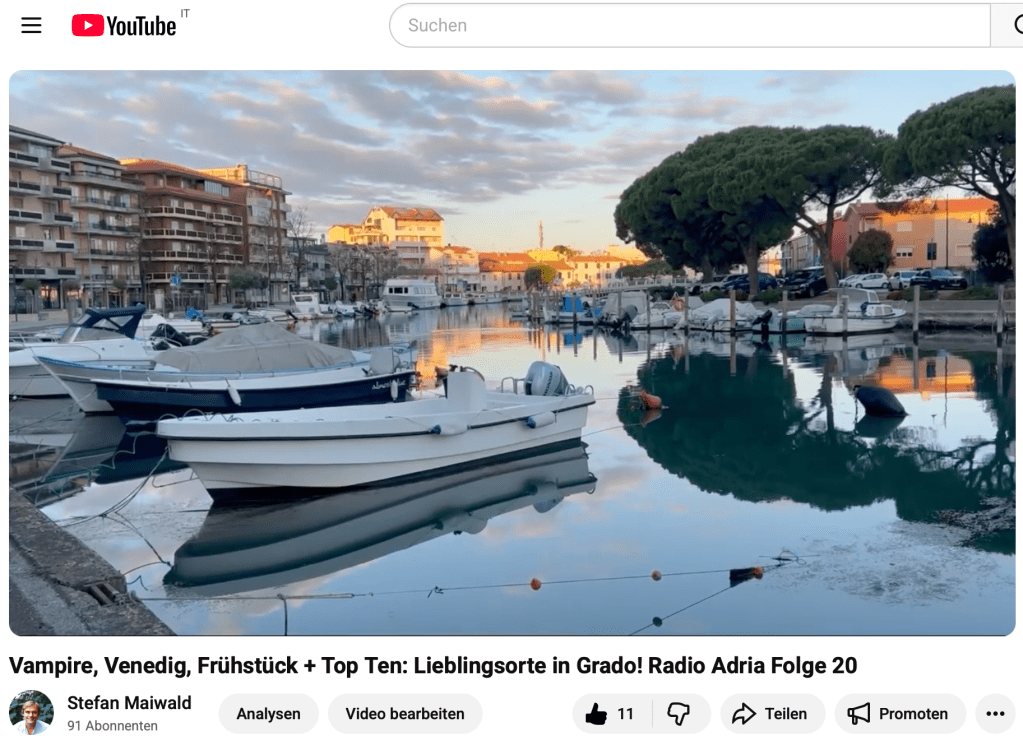Go to YouTube home via red logo

click(x=124, y=25)
